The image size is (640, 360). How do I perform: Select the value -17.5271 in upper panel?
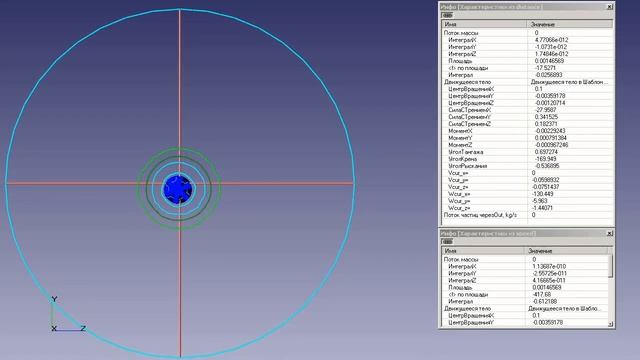tap(545, 68)
